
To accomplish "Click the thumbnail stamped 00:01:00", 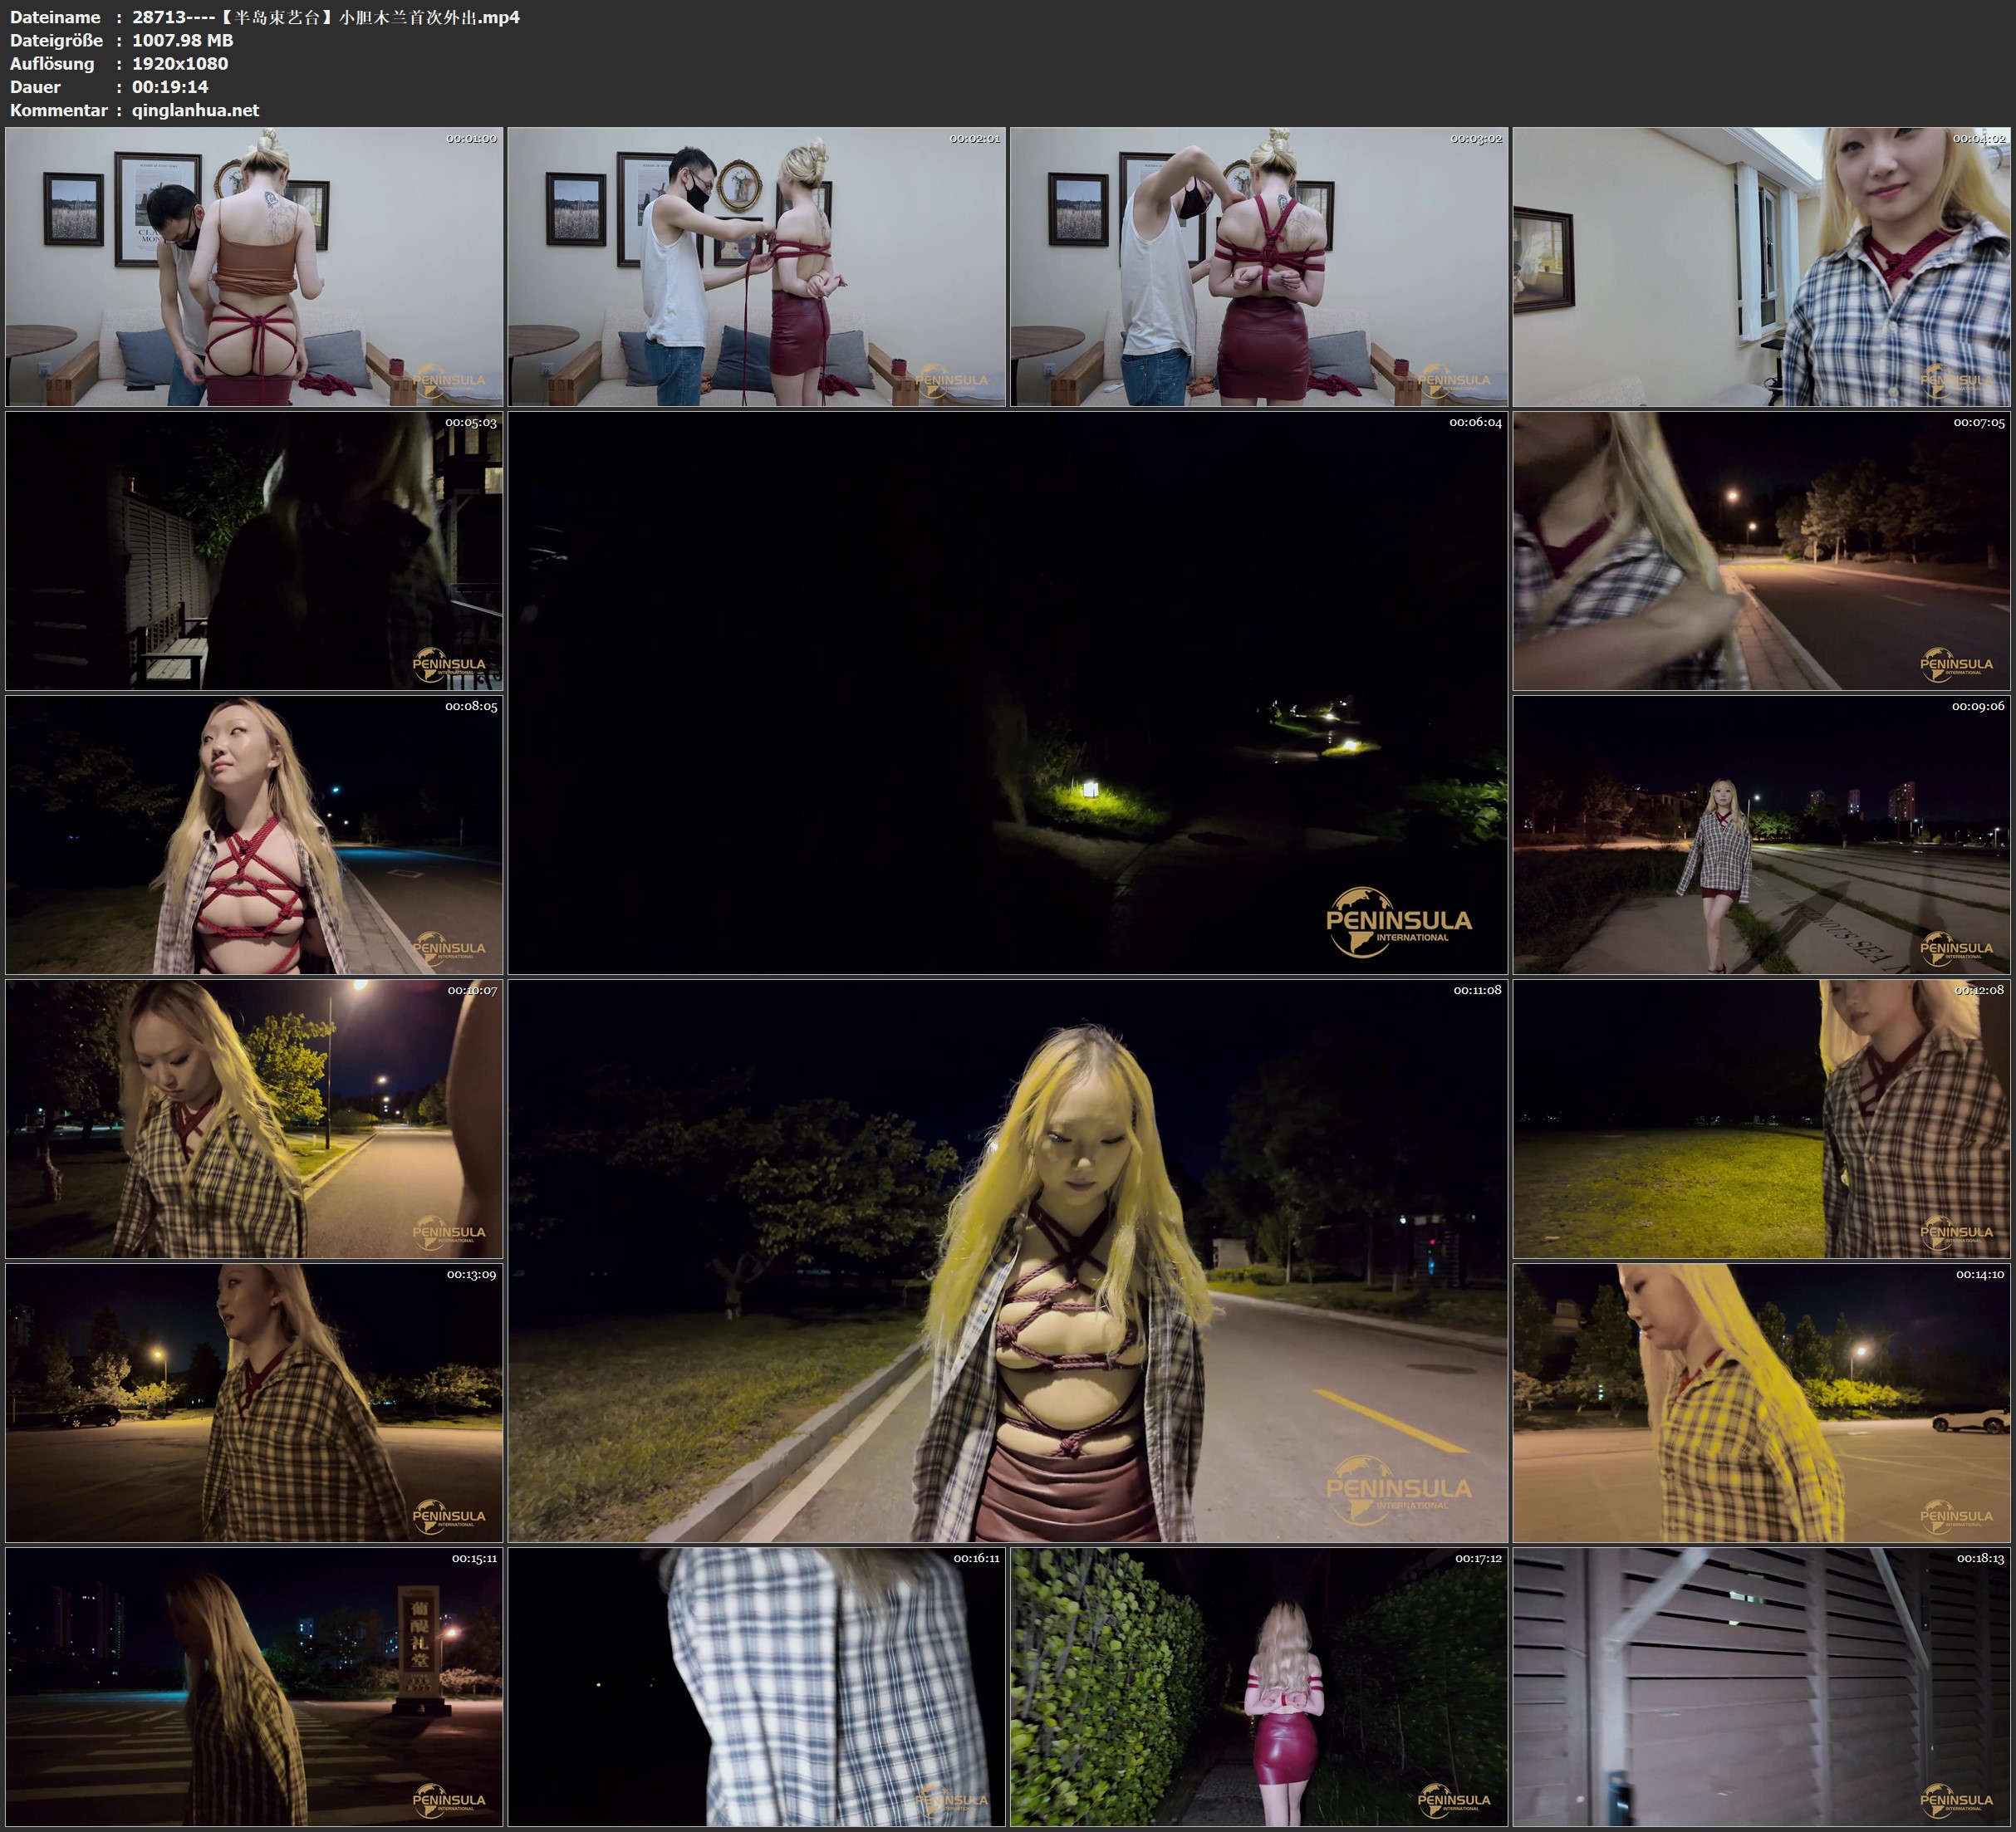I will [x=254, y=266].
